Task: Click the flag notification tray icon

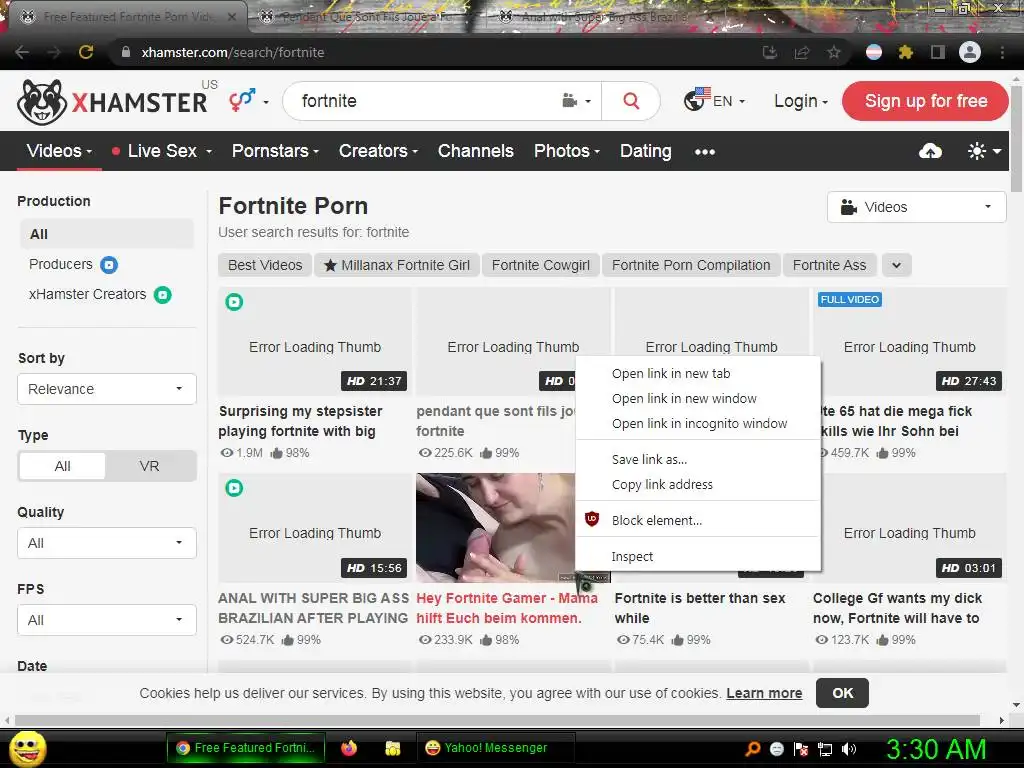Action: (801, 749)
